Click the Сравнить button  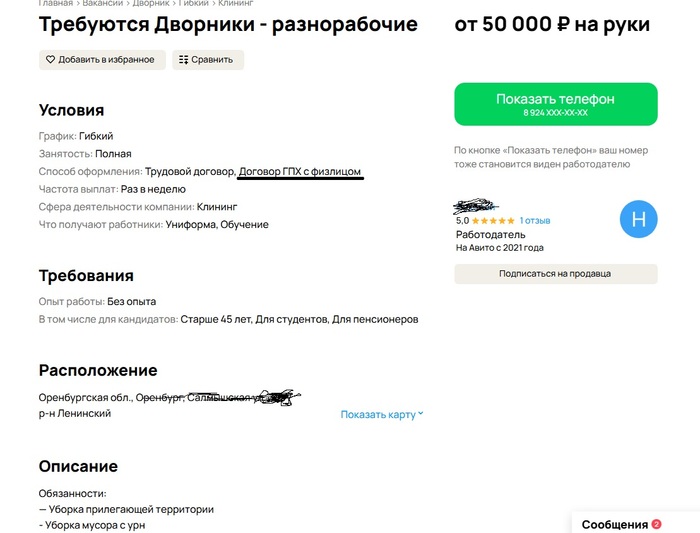[208, 60]
